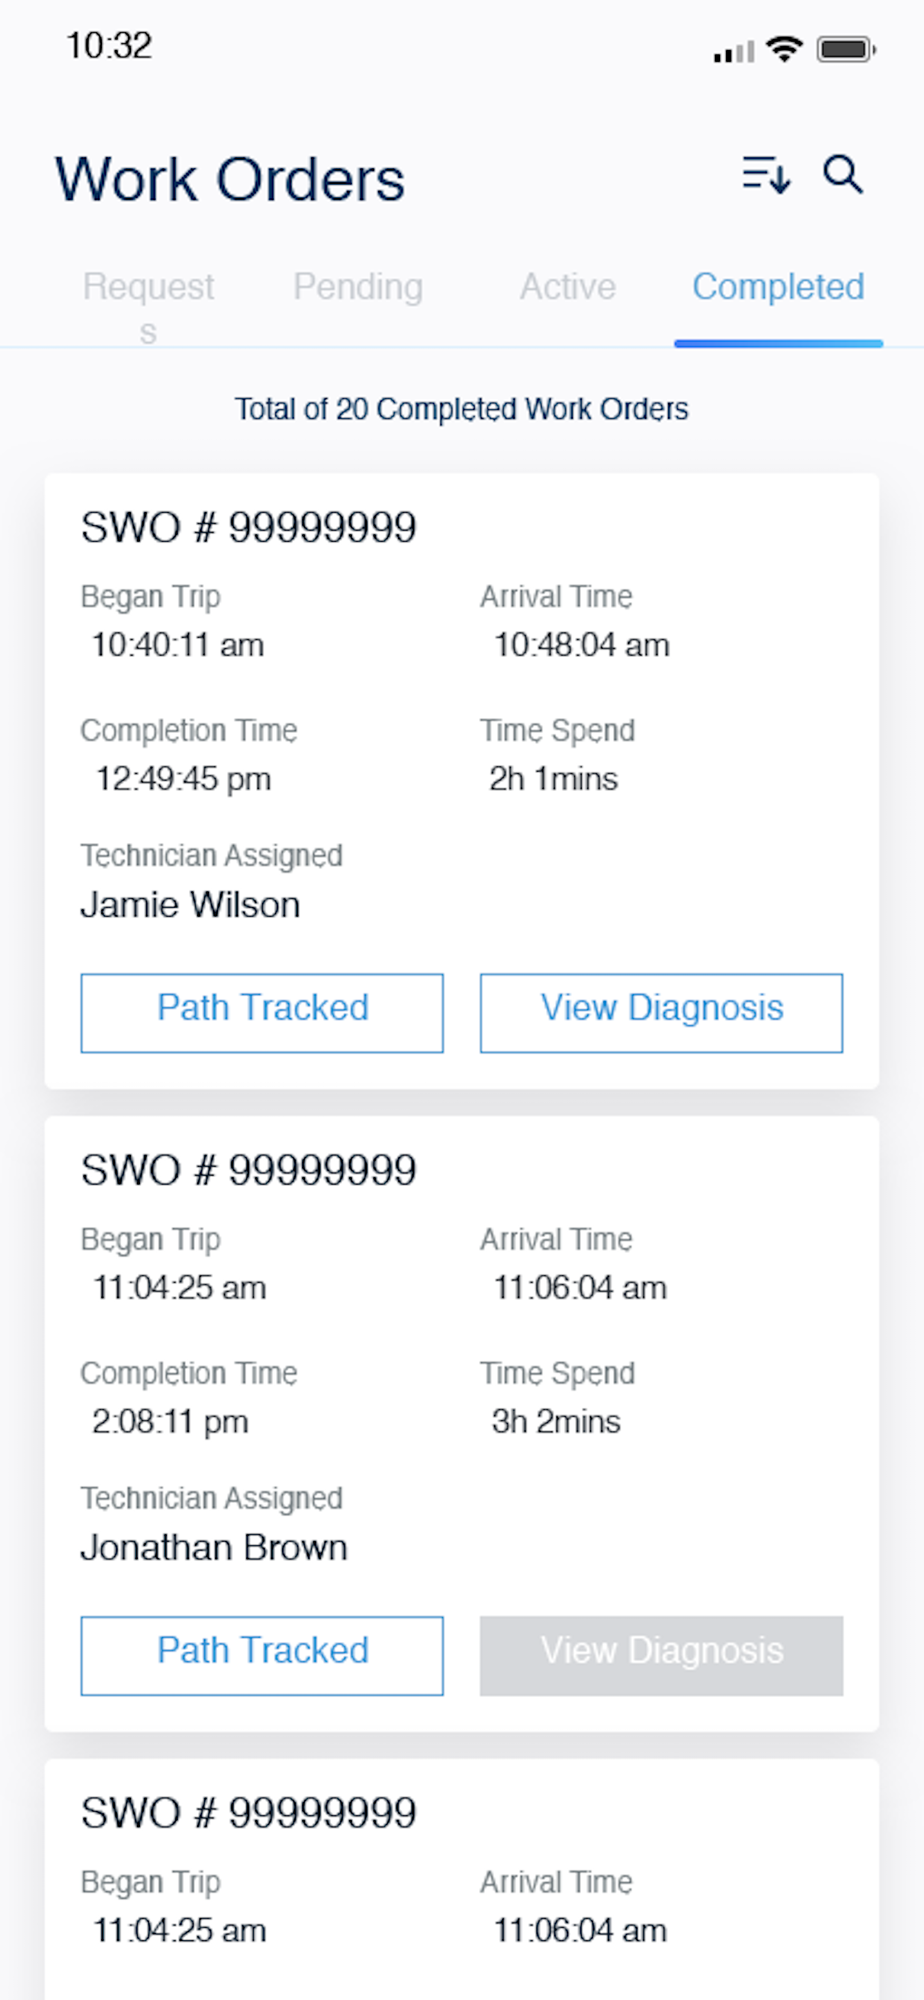924x2000 pixels.
Task: Open the Active tab
Action: [567, 287]
